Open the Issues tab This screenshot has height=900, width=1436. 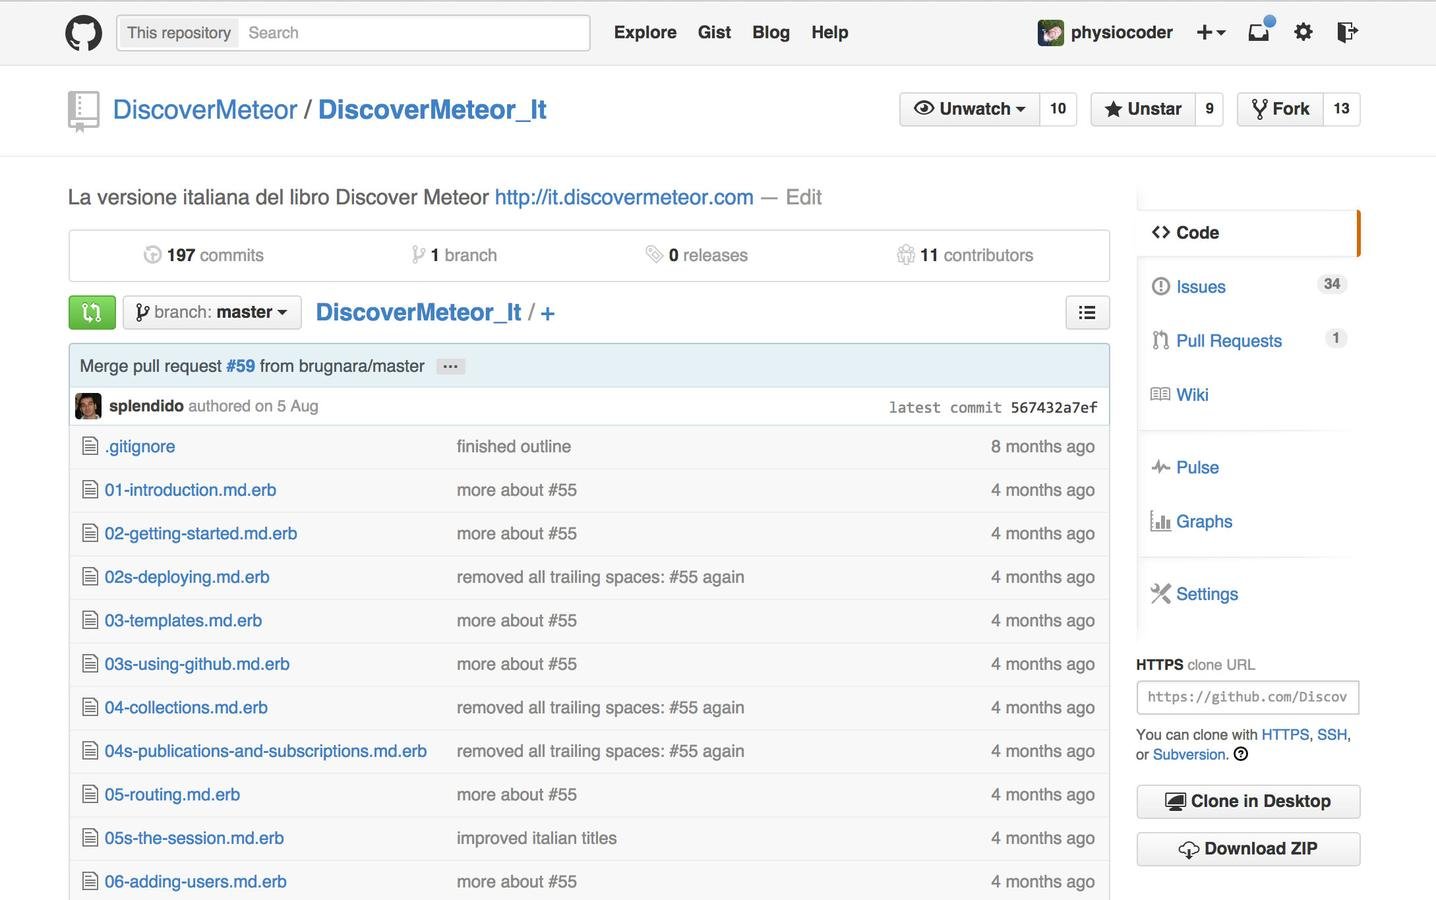tap(1200, 287)
